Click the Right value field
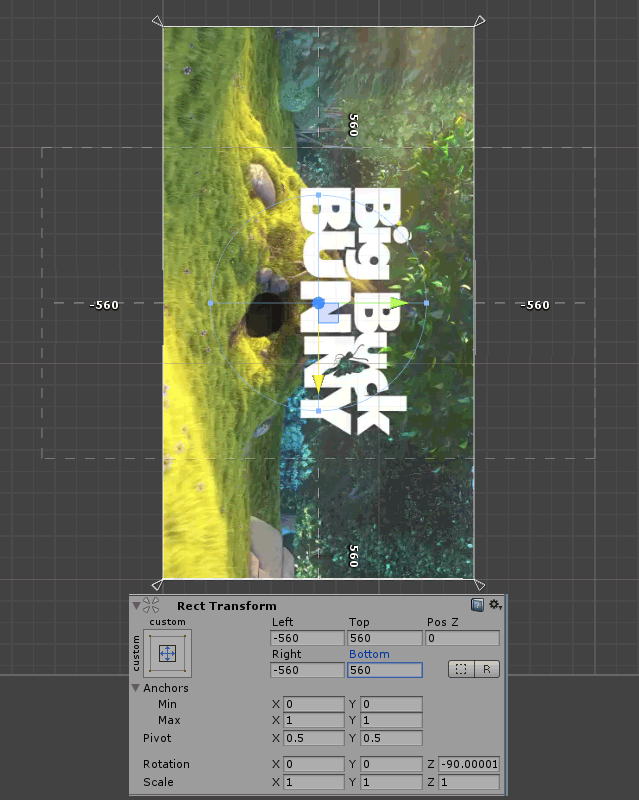Viewport: 639px width, 800px height. pyautogui.click(x=307, y=670)
